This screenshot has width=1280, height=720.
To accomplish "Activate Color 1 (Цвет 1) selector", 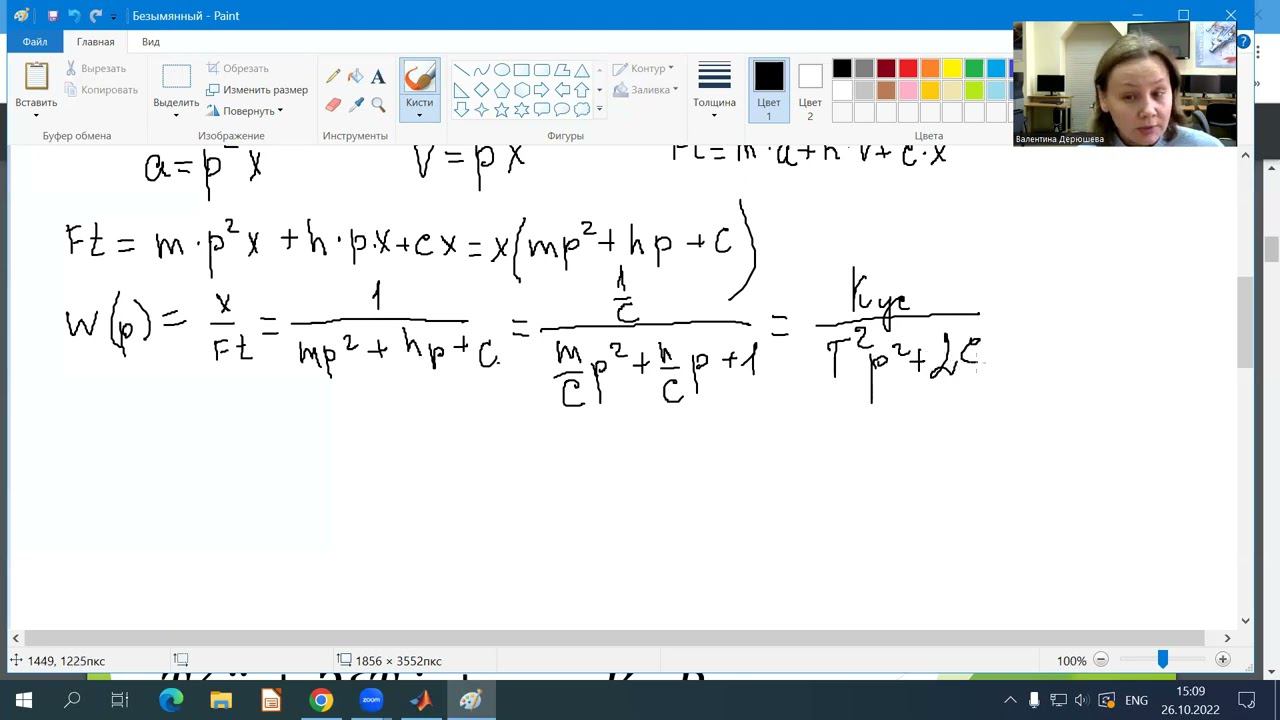I will (x=769, y=90).
